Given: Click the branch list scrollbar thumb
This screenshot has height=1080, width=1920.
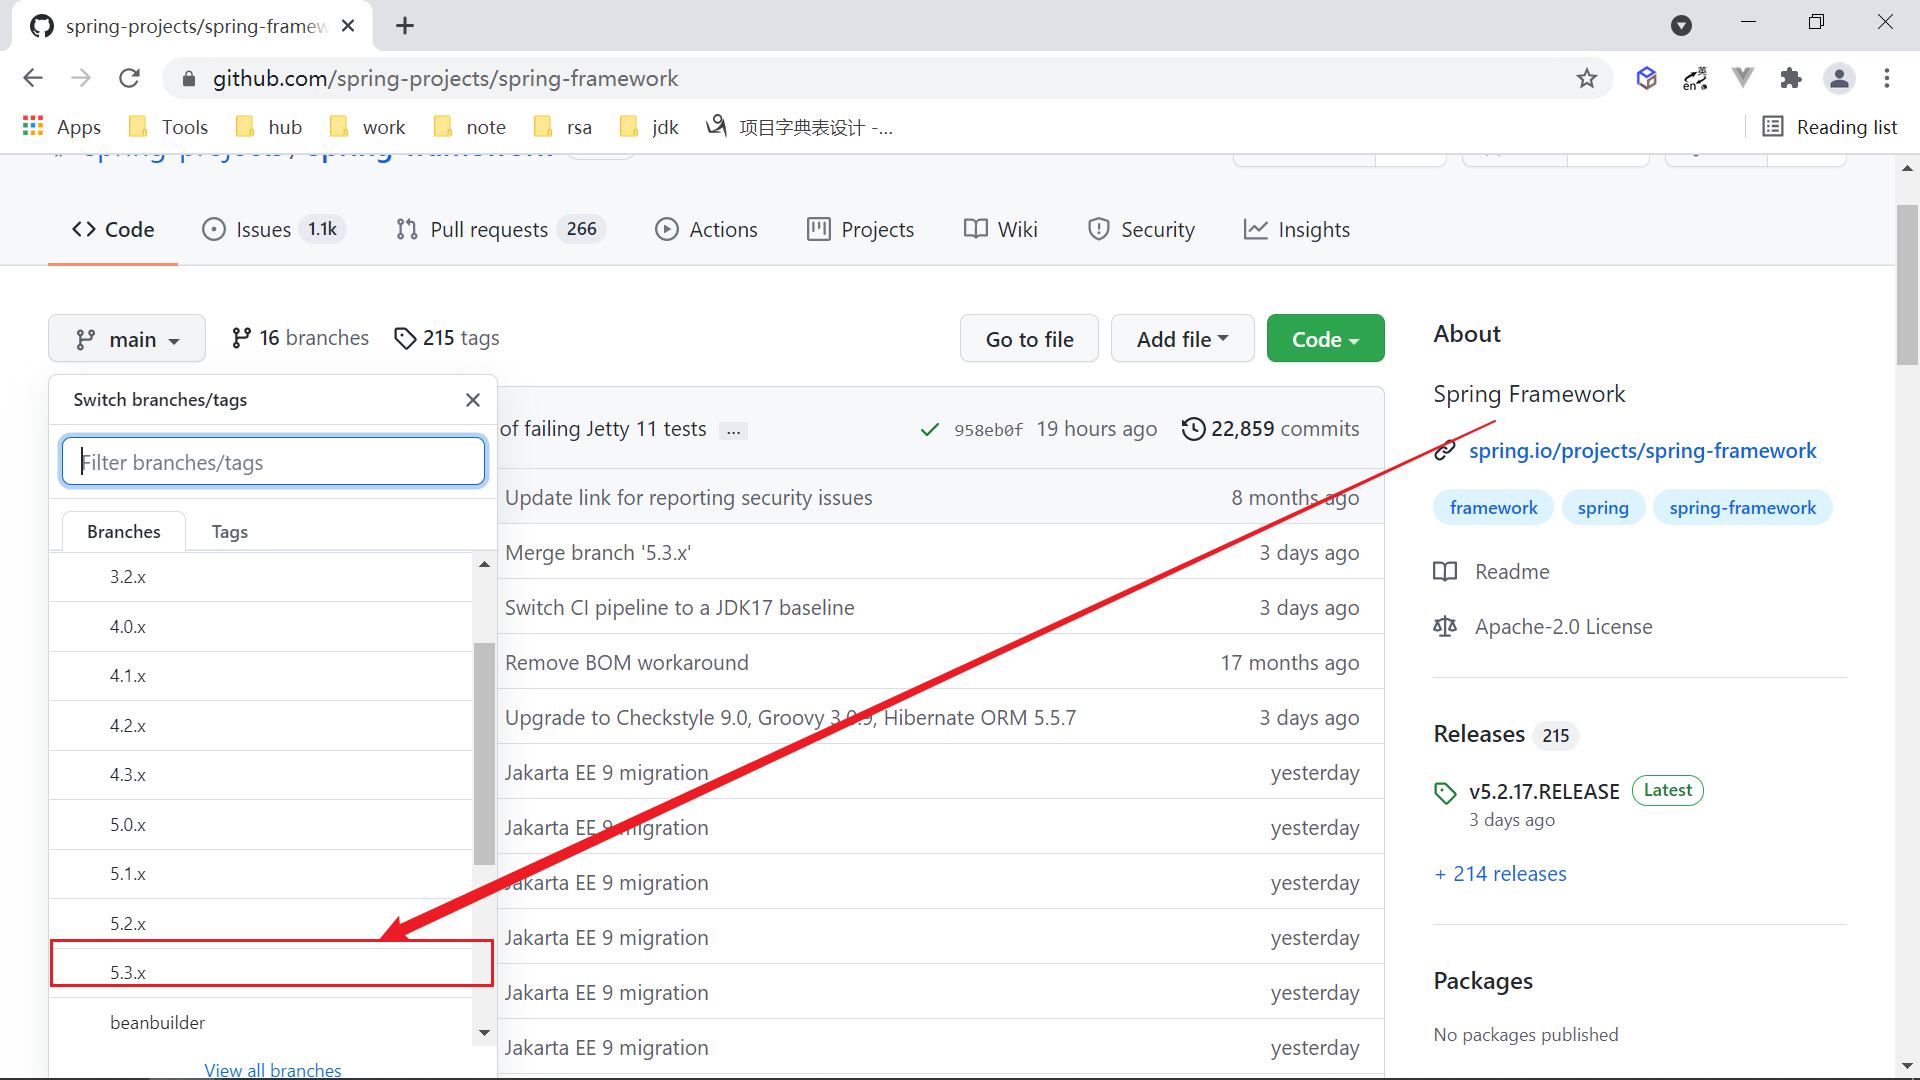Looking at the screenshot, I should (x=484, y=753).
